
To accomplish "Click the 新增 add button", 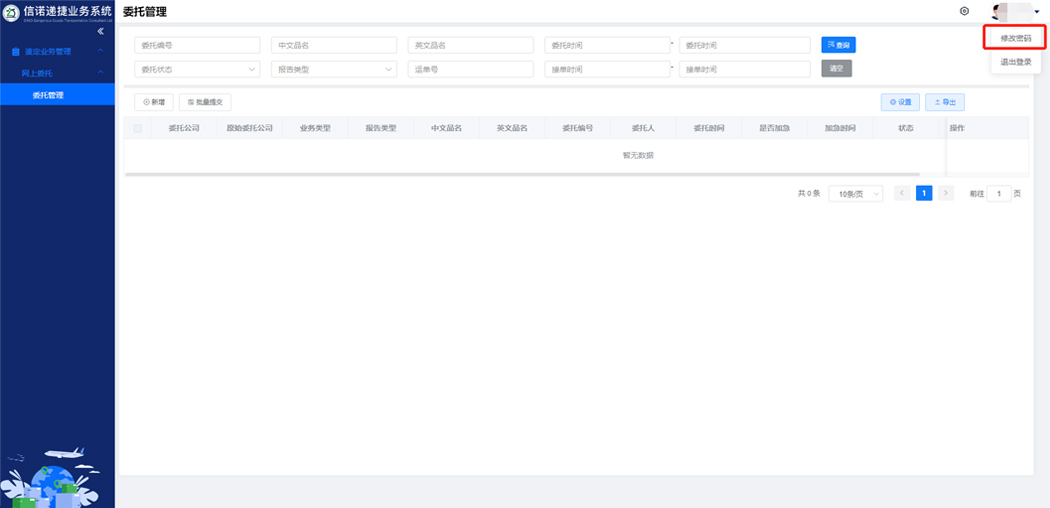I will pyautogui.click(x=154, y=102).
